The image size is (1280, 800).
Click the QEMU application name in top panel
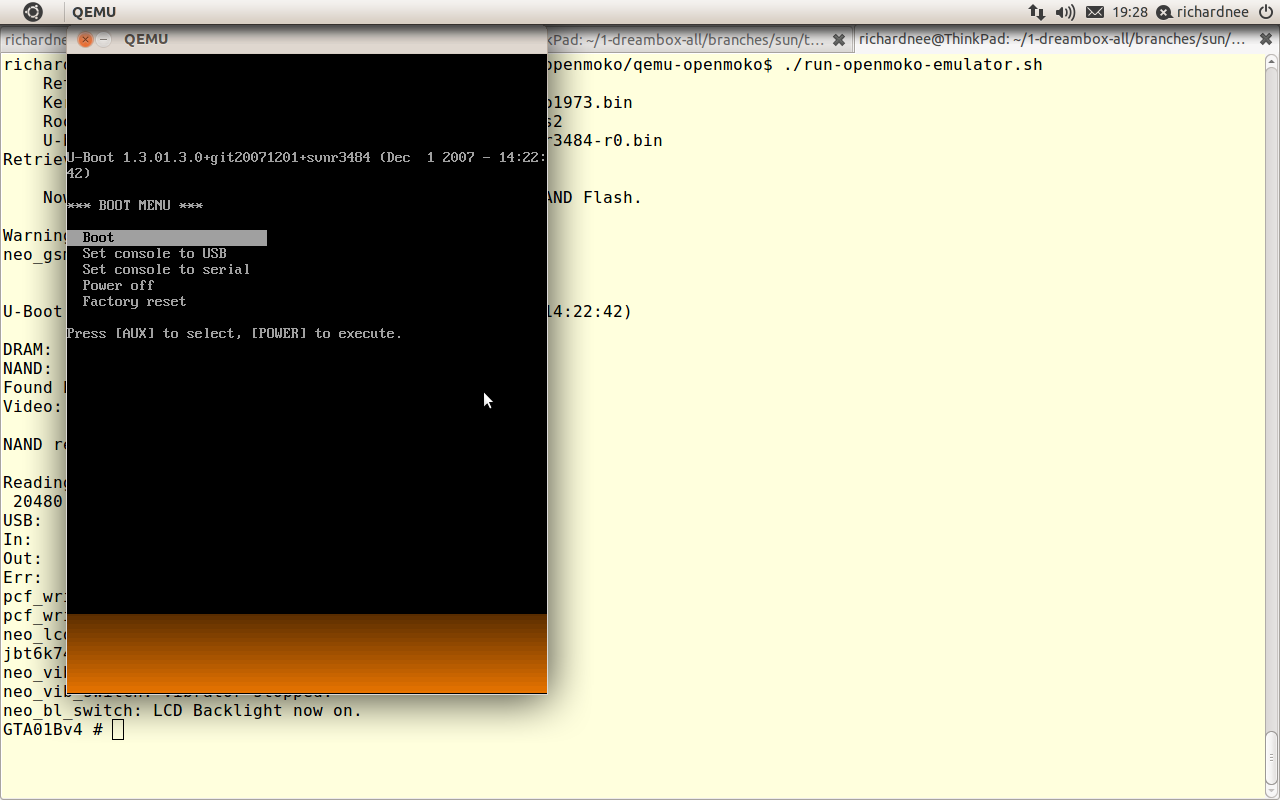94,12
